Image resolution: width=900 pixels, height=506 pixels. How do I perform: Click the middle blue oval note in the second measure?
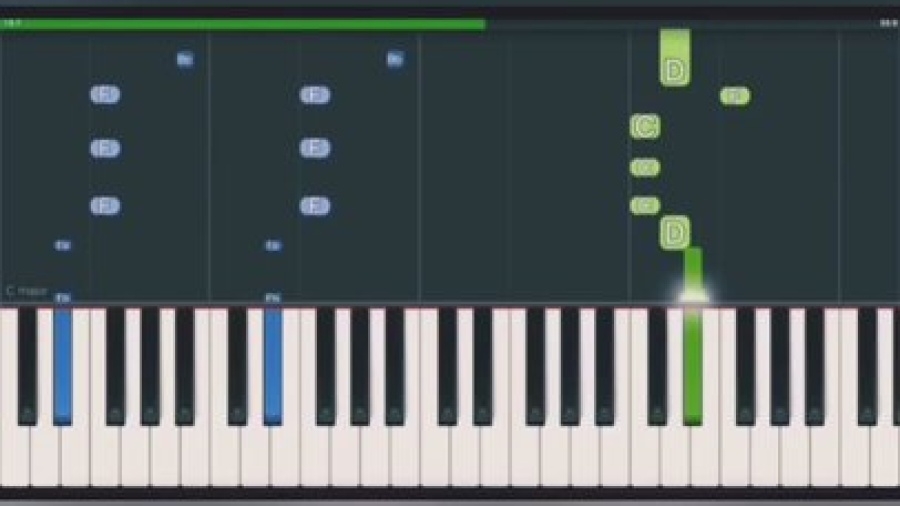pos(315,148)
